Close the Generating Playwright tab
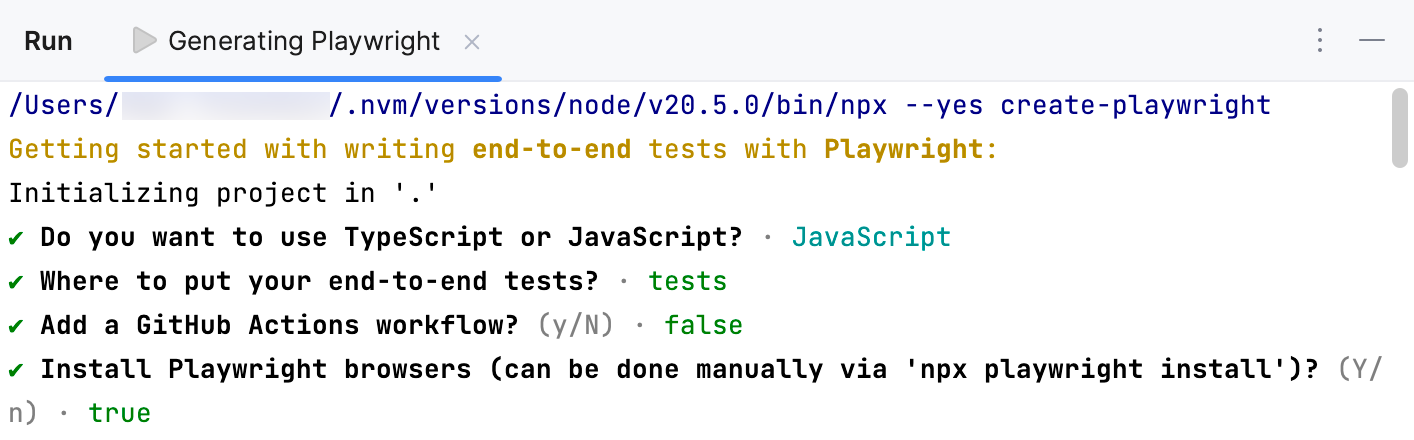 473,42
